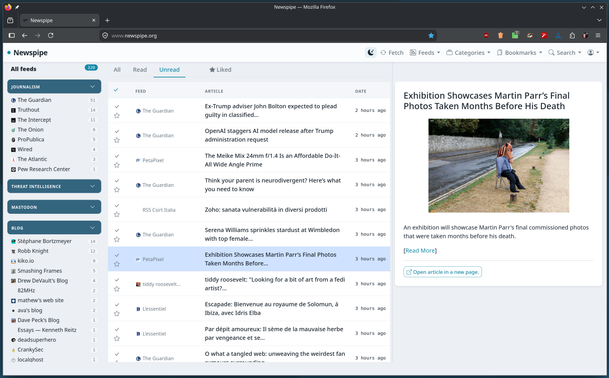609x378 pixels.
Task: Click the Fetch refresh icon
Action: click(x=383, y=52)
